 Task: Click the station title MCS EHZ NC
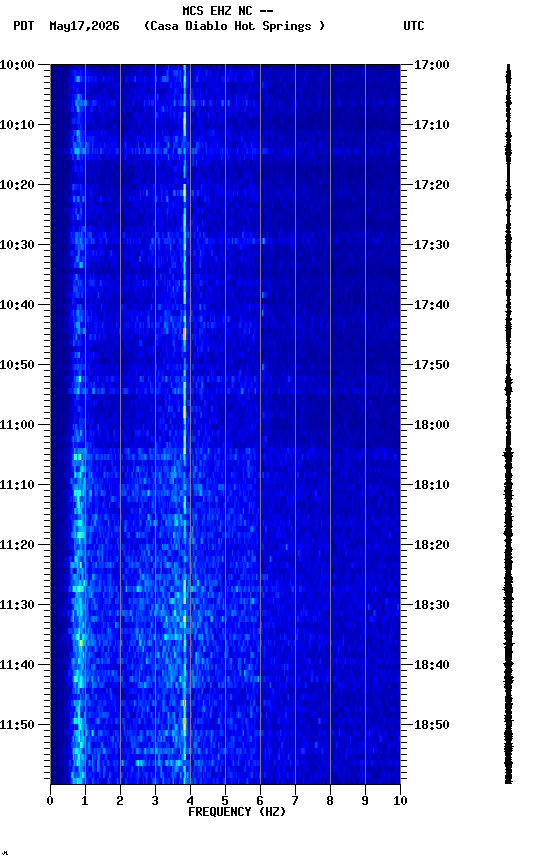coord(217,10)
